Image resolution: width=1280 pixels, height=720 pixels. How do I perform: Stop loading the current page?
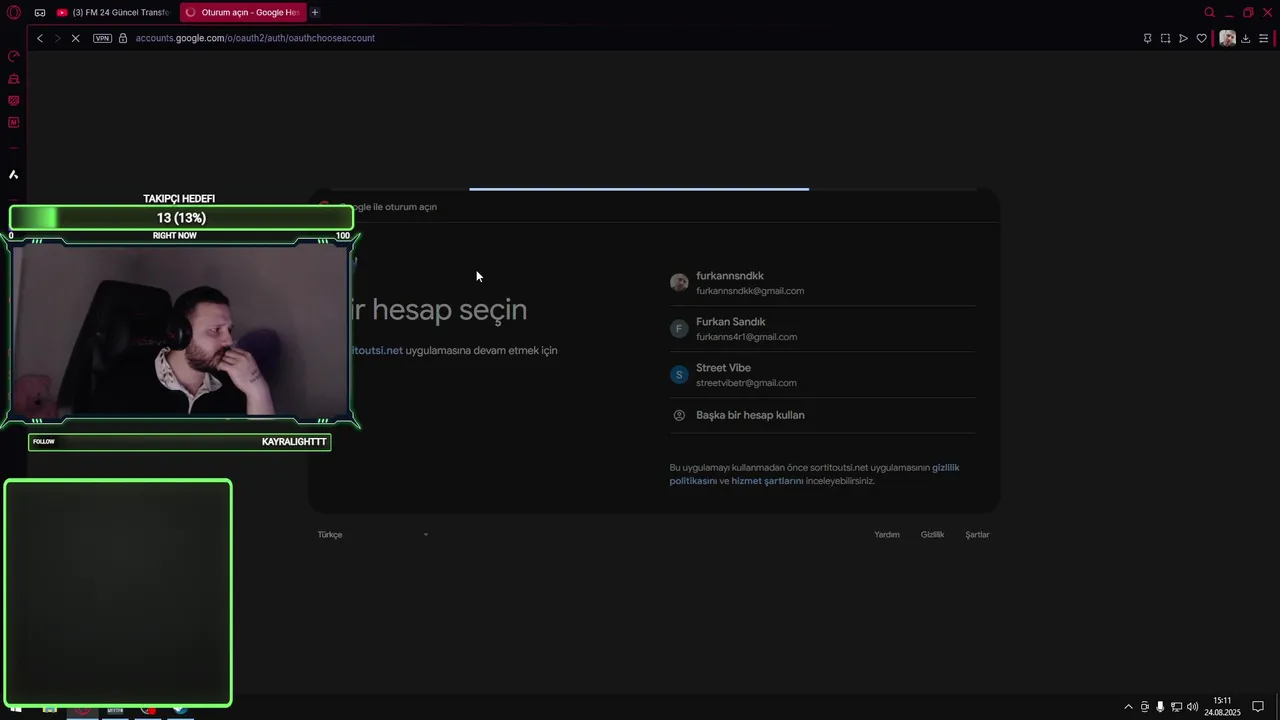click(75, 38)
